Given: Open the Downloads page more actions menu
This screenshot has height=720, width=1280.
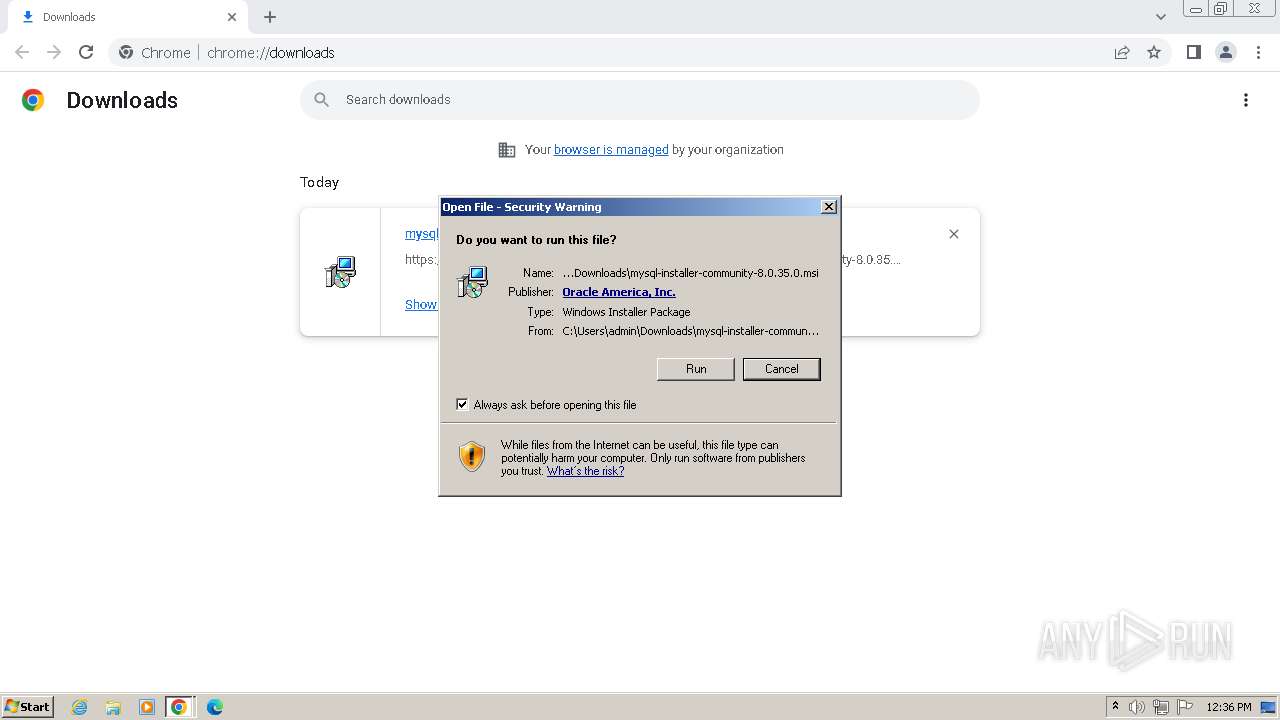Looking at the screenshot, I should click(1246, 100).
